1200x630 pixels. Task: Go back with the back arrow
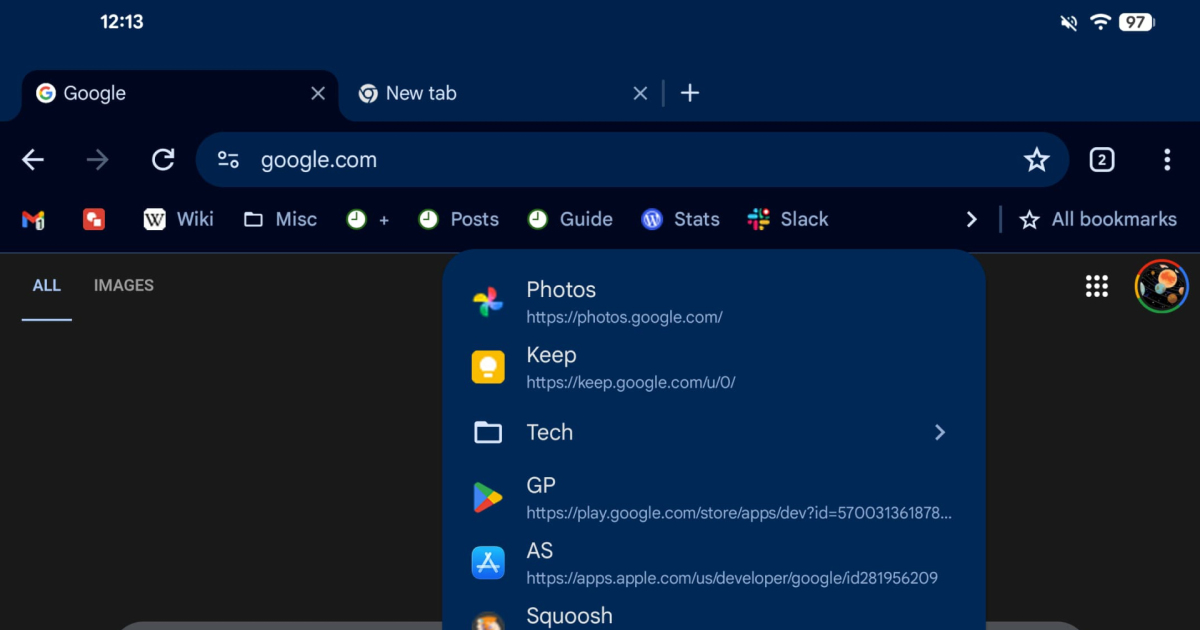click(x=33, y=160)
